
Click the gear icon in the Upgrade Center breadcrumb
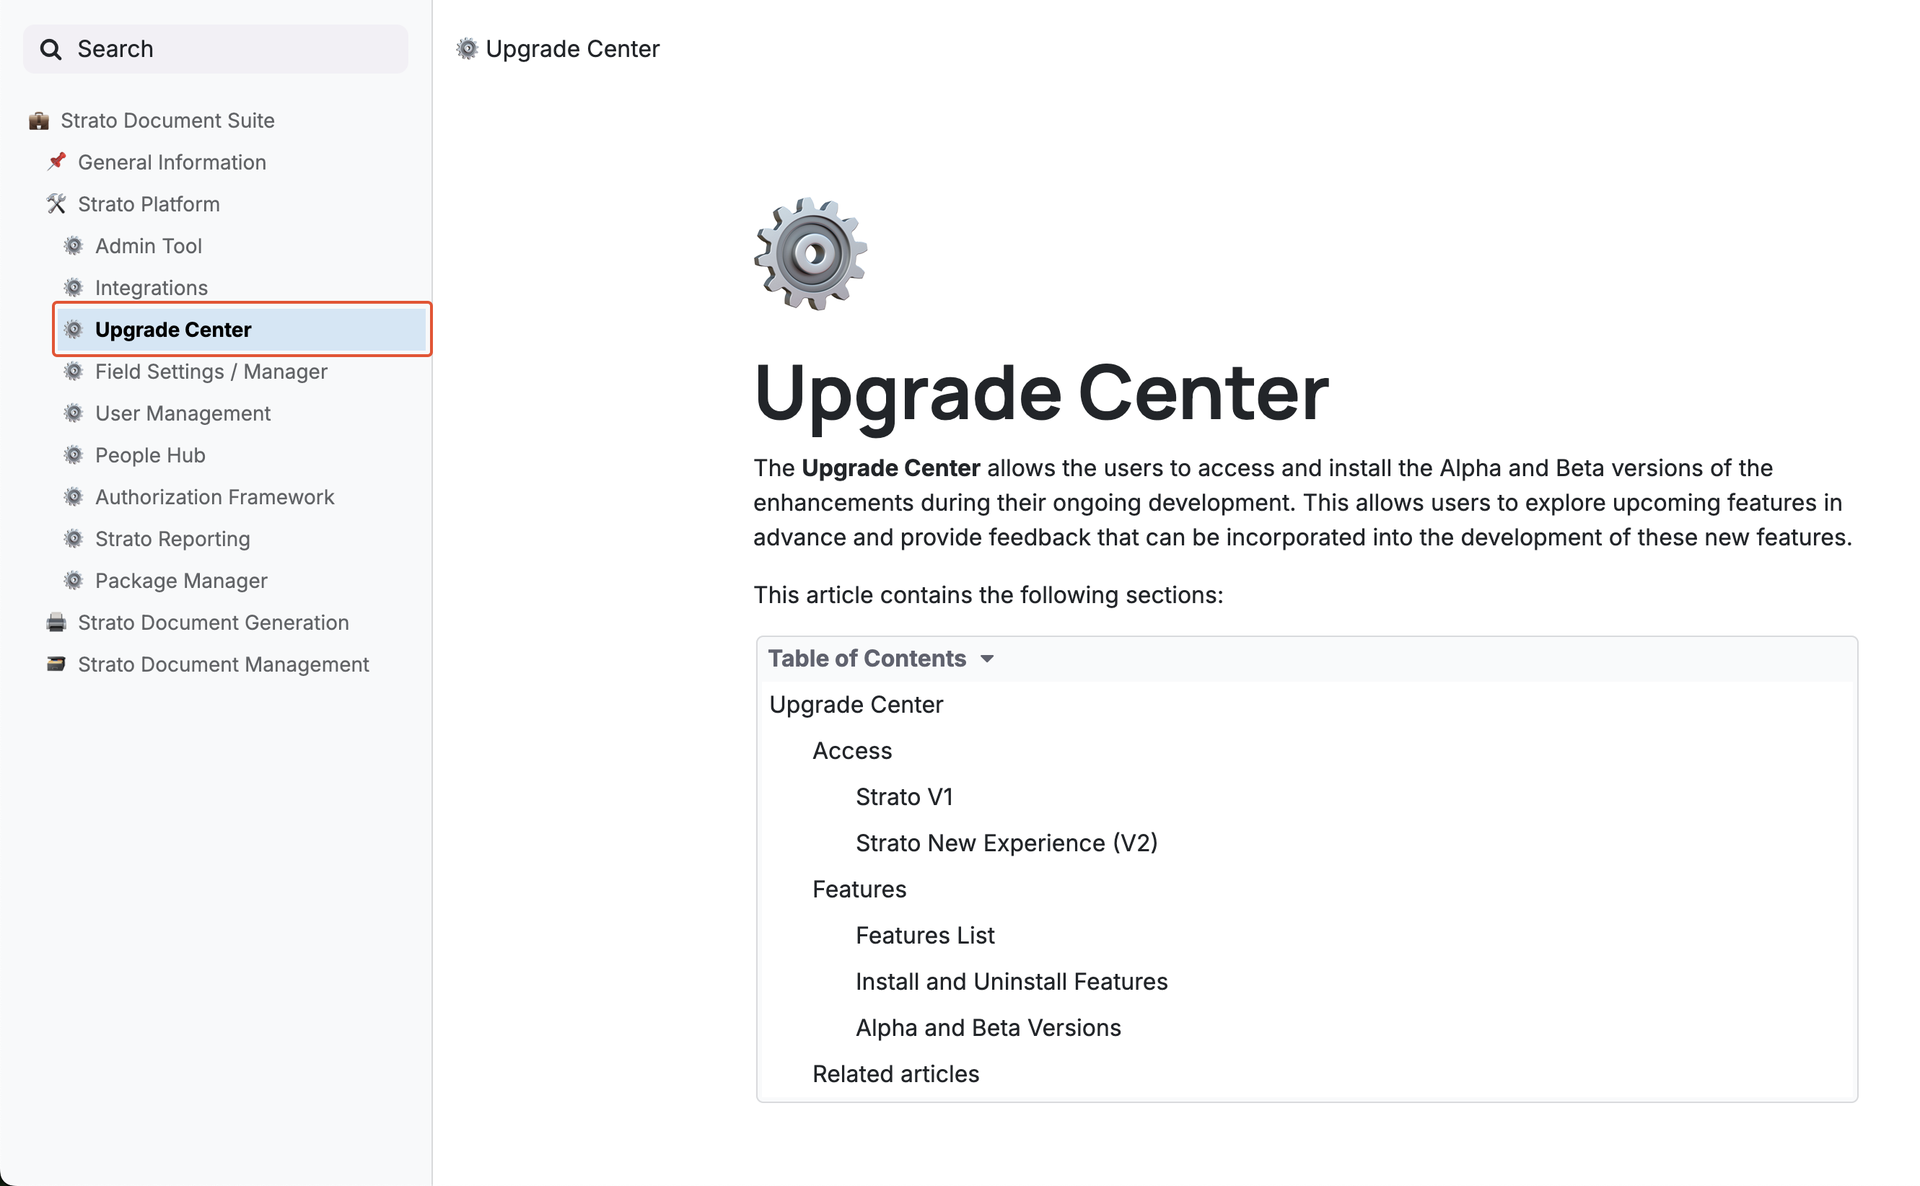(x=467, y=49)
